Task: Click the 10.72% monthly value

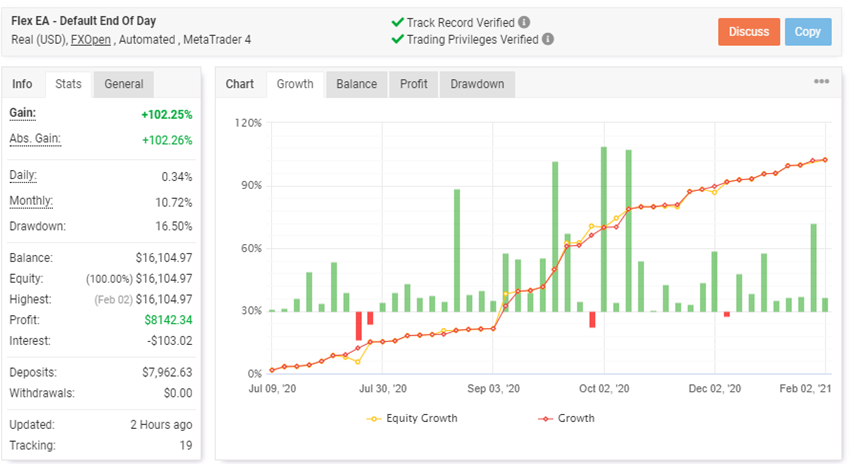Action: click(x=174, y=202)
